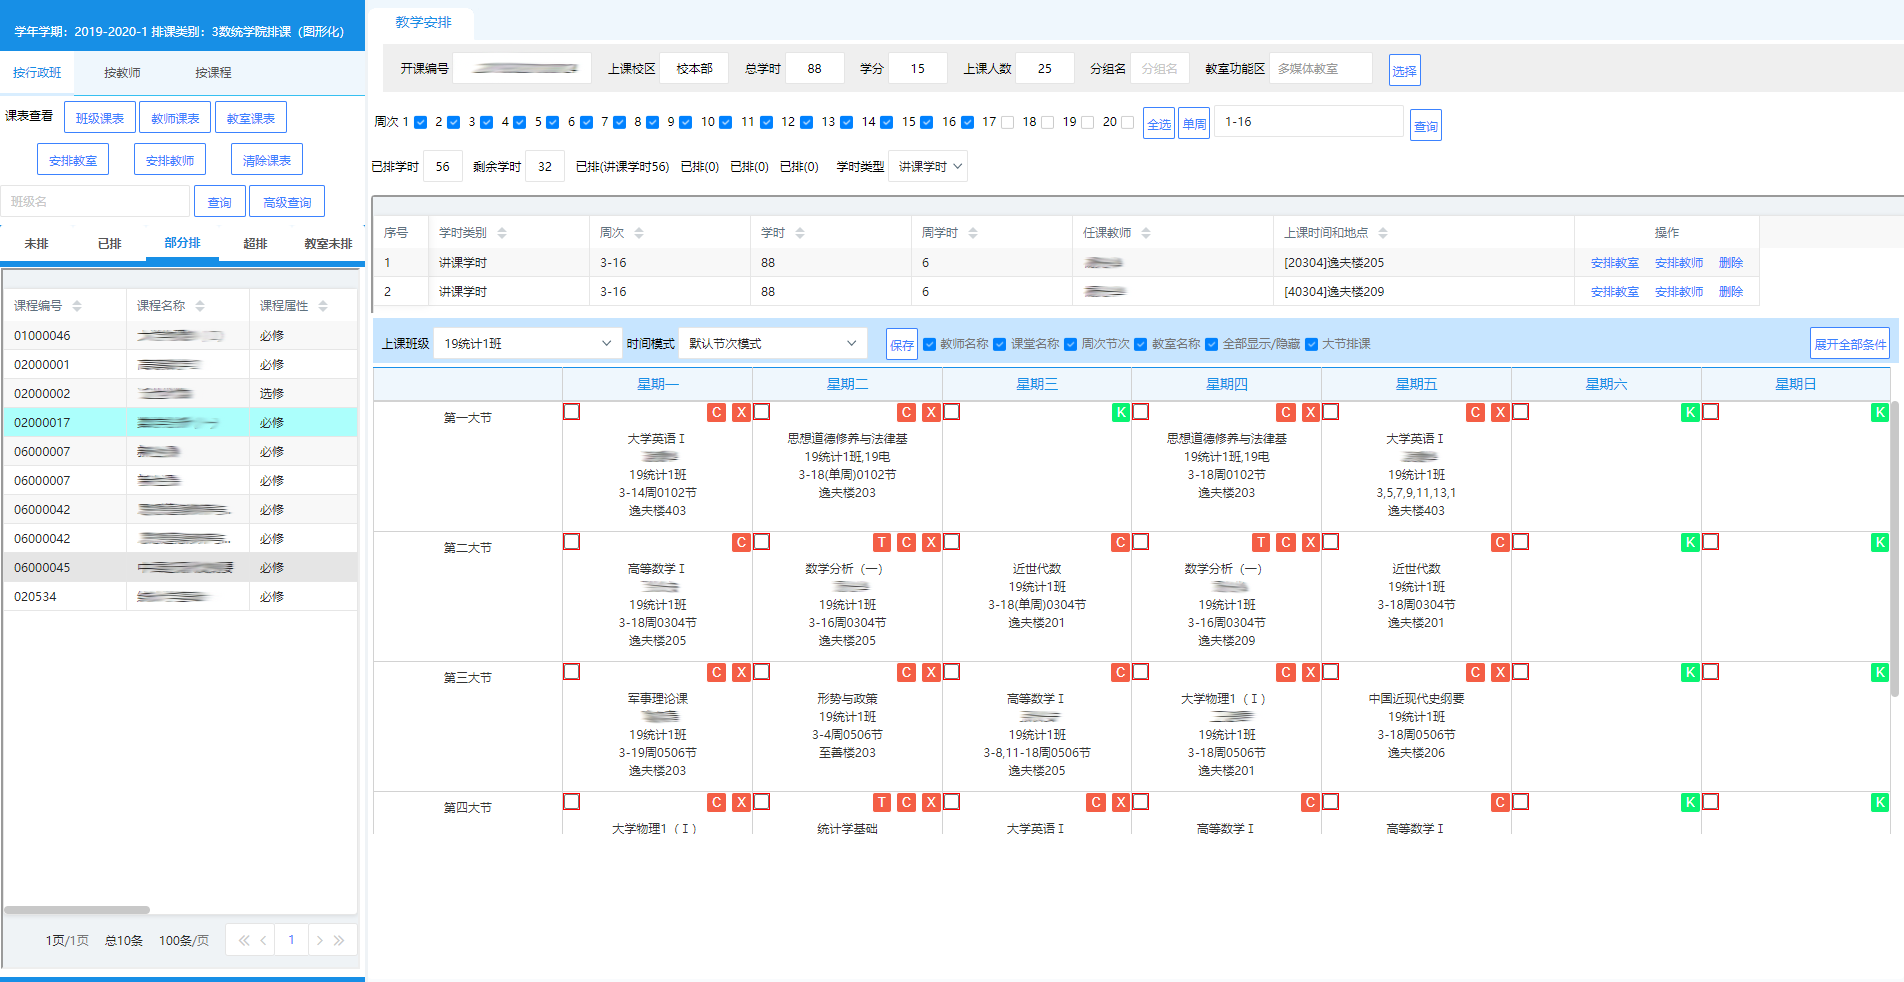Screen dimensions: 1904x982
Task: Switch to the 按教师 tab
Action: (x=122, y=73)
